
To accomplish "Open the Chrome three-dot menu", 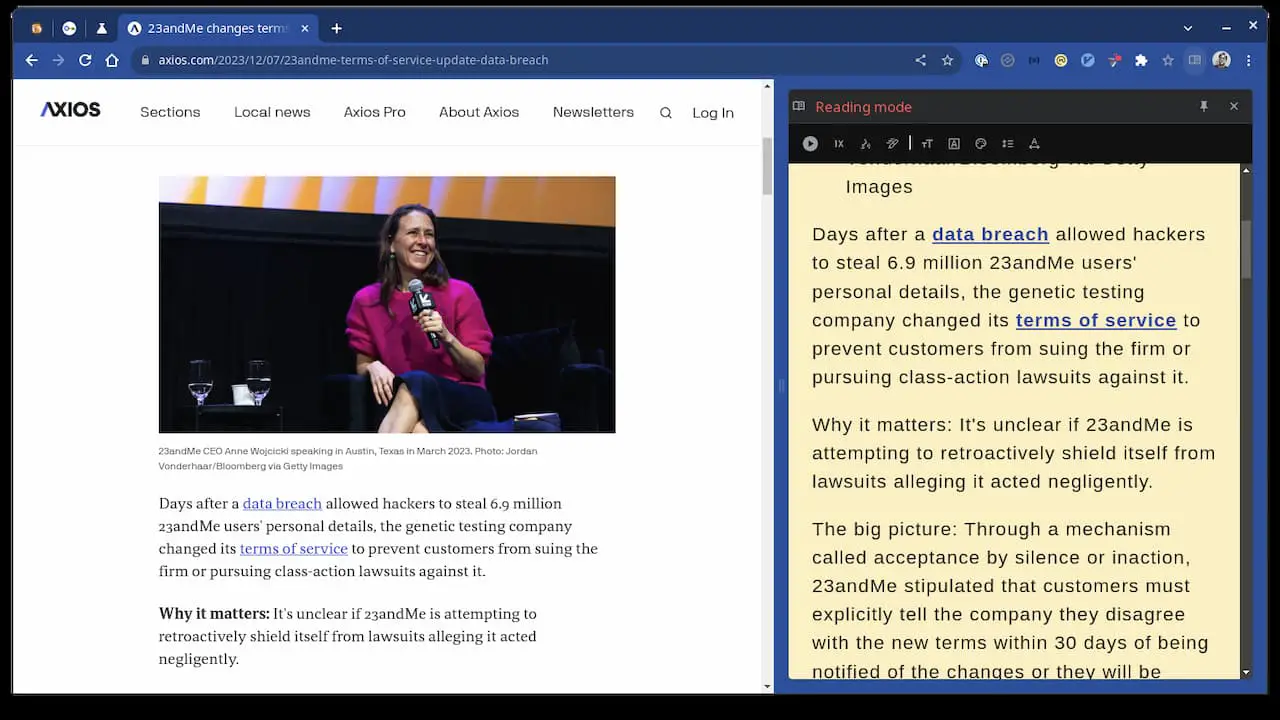I will pyautogui.click(x=1248, y=60).
